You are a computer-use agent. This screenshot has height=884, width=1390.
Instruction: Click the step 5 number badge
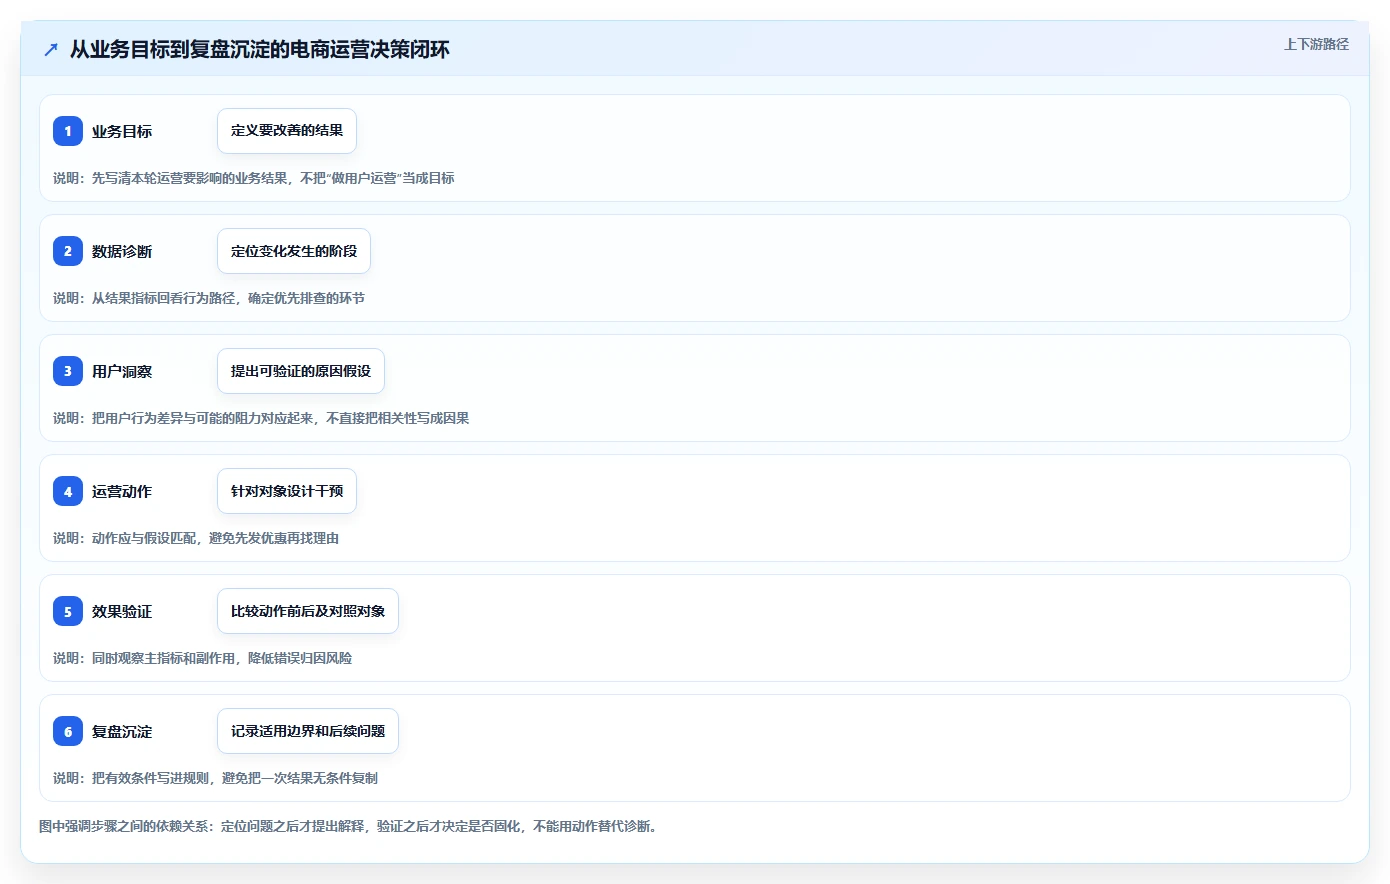(68, 611)
